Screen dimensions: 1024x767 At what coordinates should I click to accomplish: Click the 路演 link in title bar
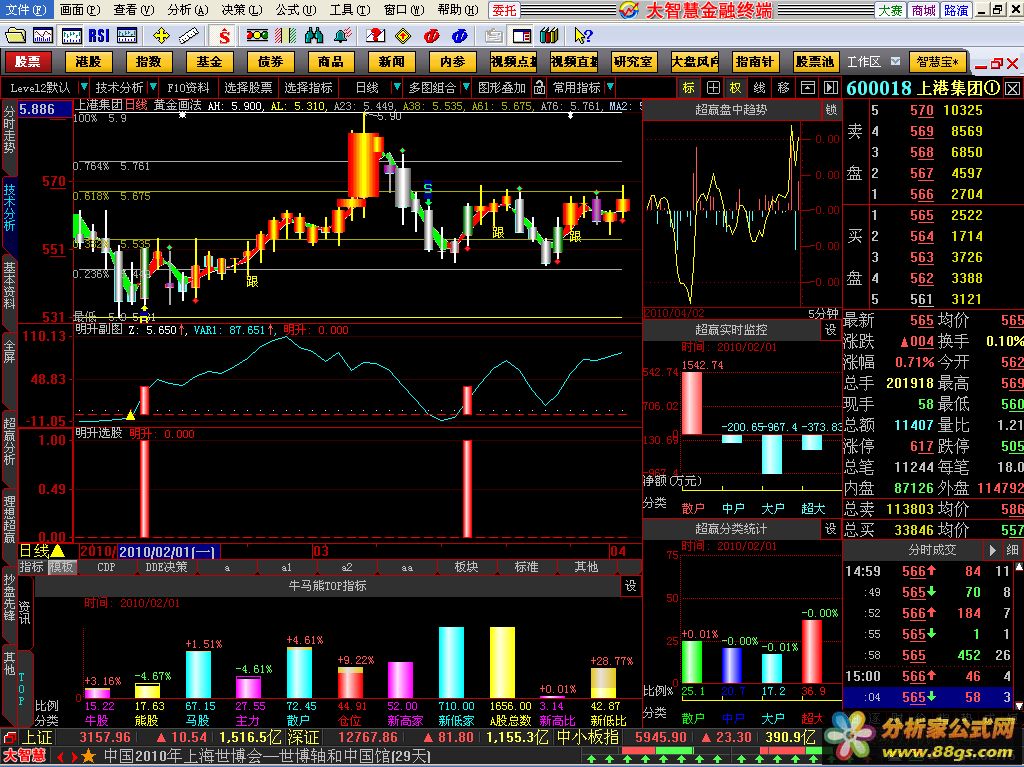(x=956, y=10)
